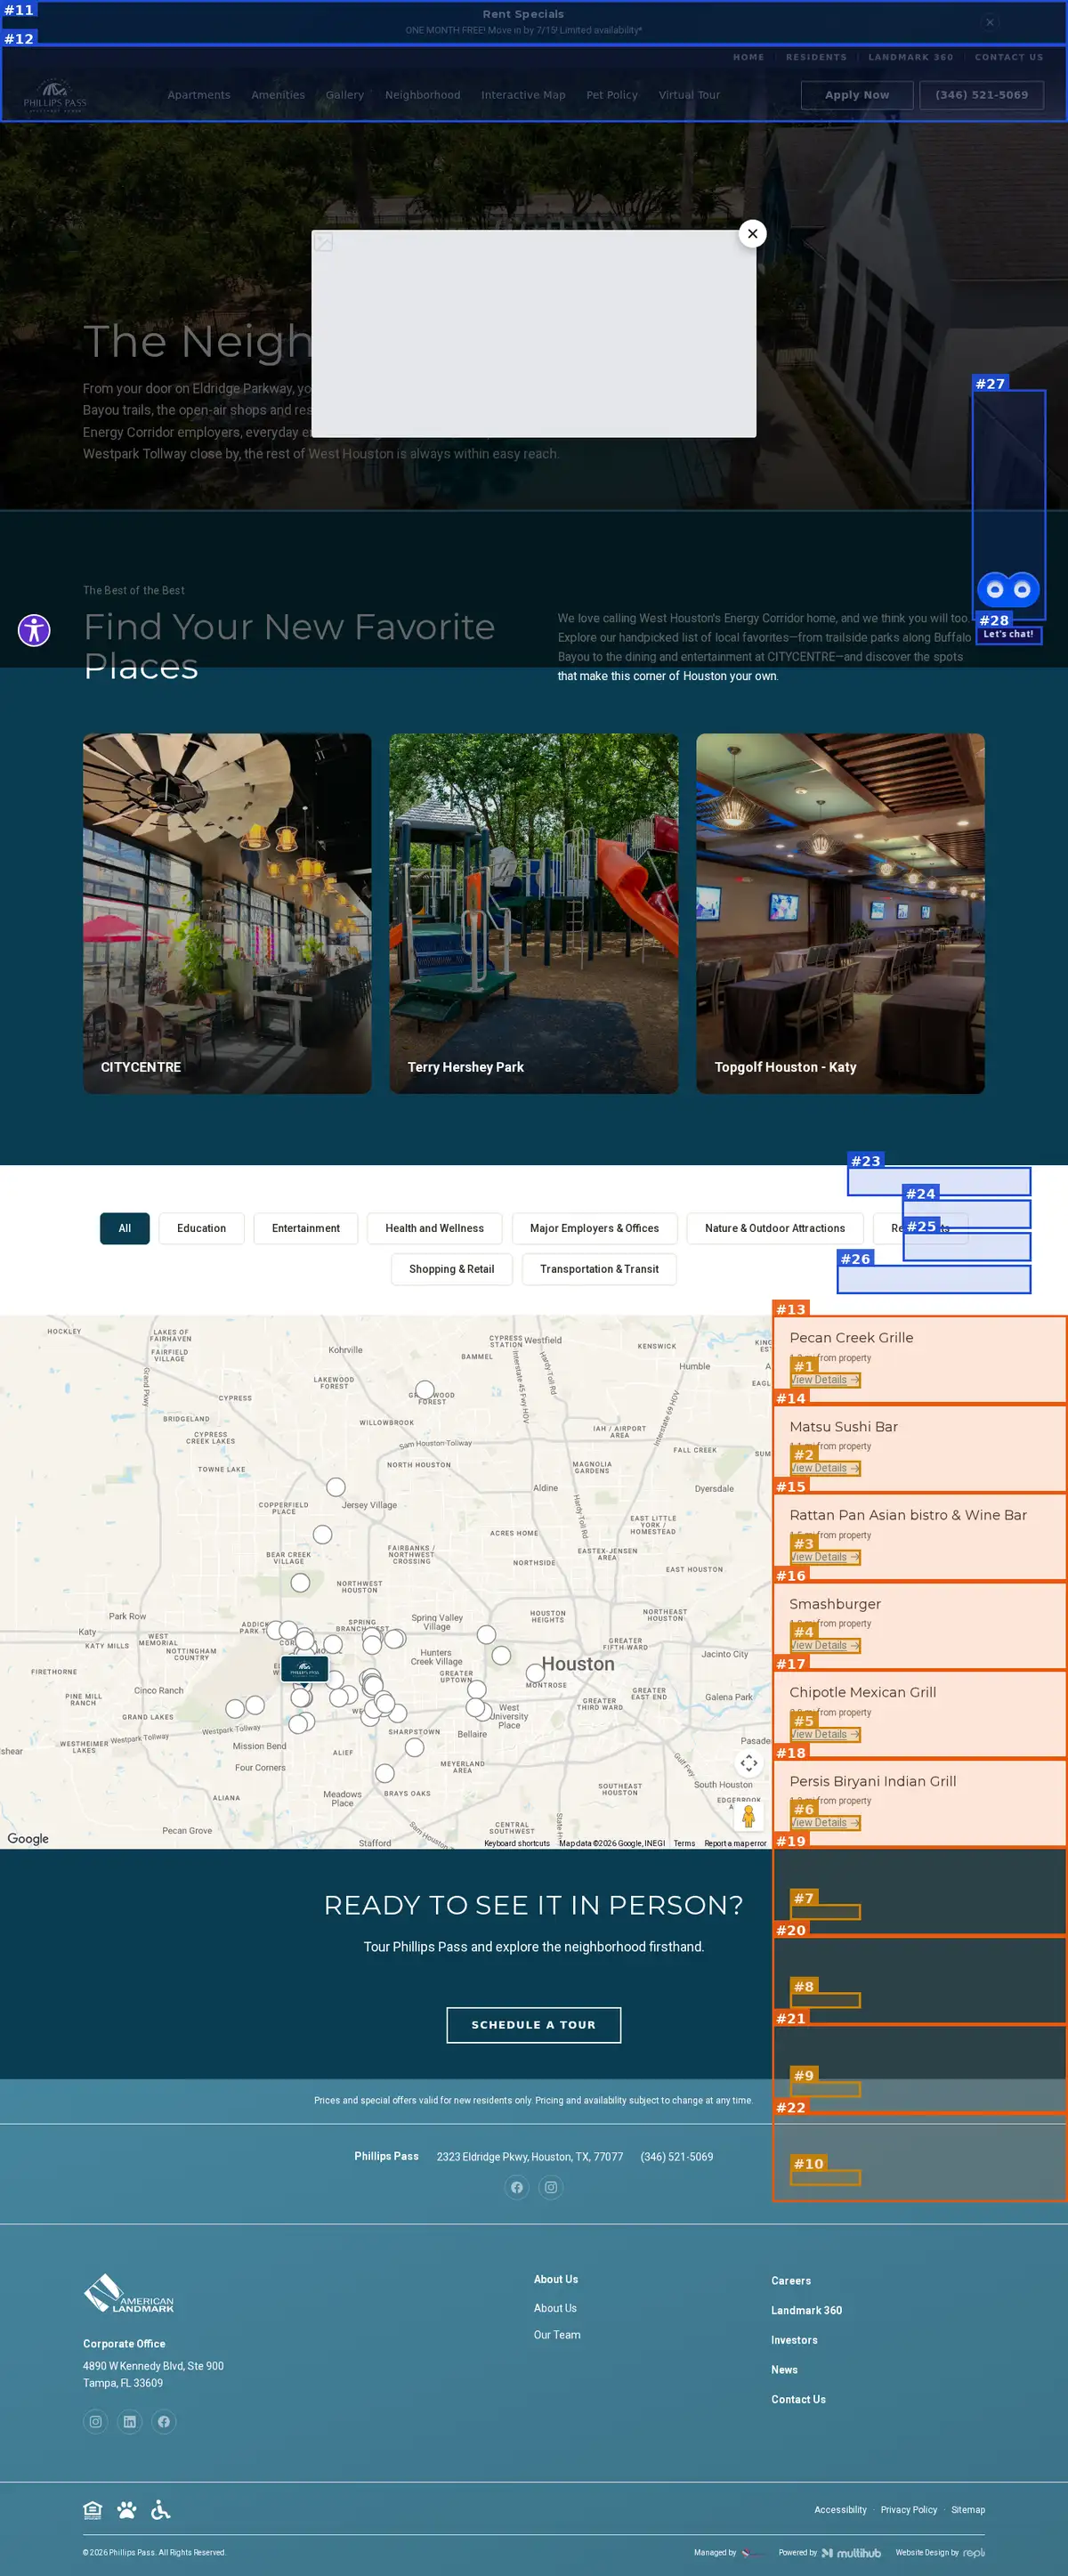Click Report a map error link
The height and width of the screenshot is (2576, 1068).
click(x=735, y=1843)
